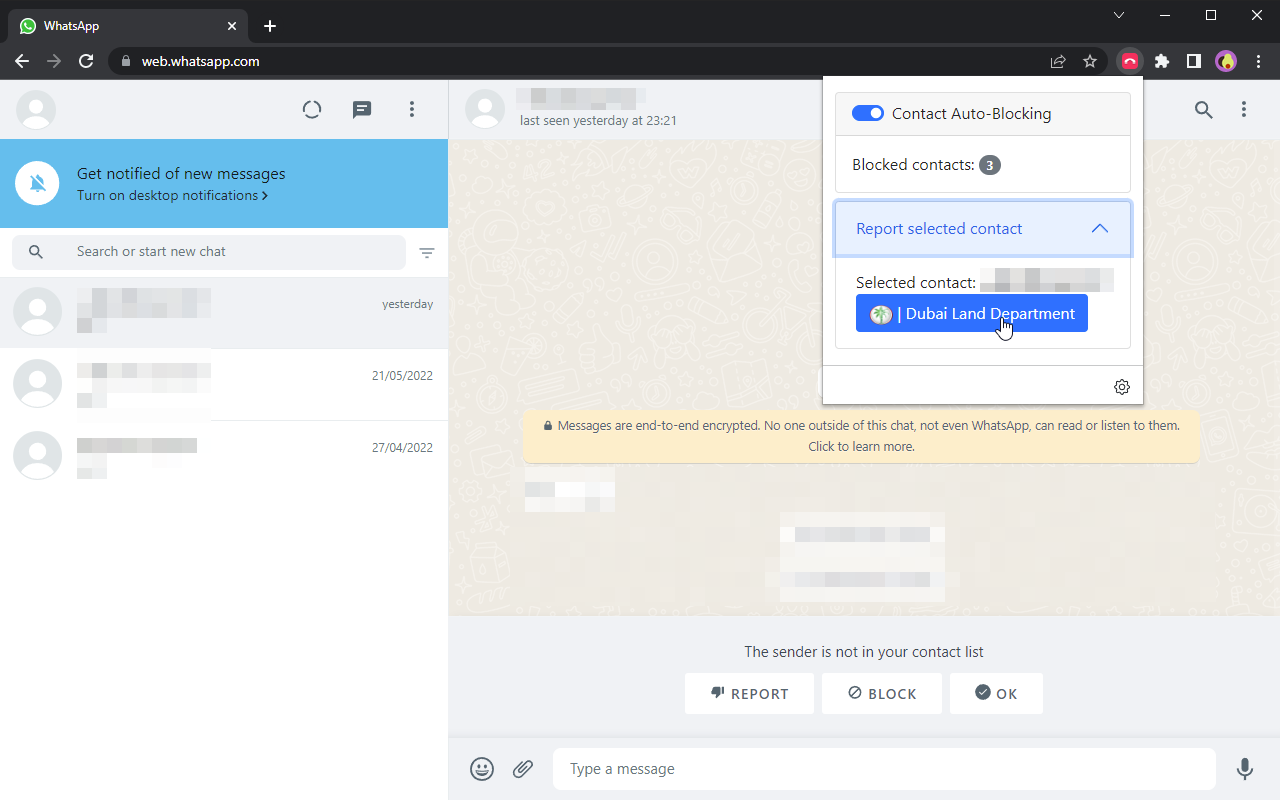Open left panel three-dot menu
Viewport: 1280px width, 800px height.
(x=412, y=110)
